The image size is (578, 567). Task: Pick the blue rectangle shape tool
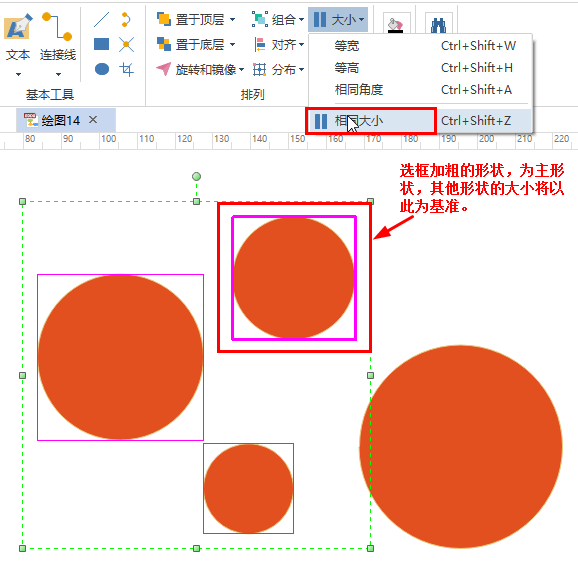(101, 44)
